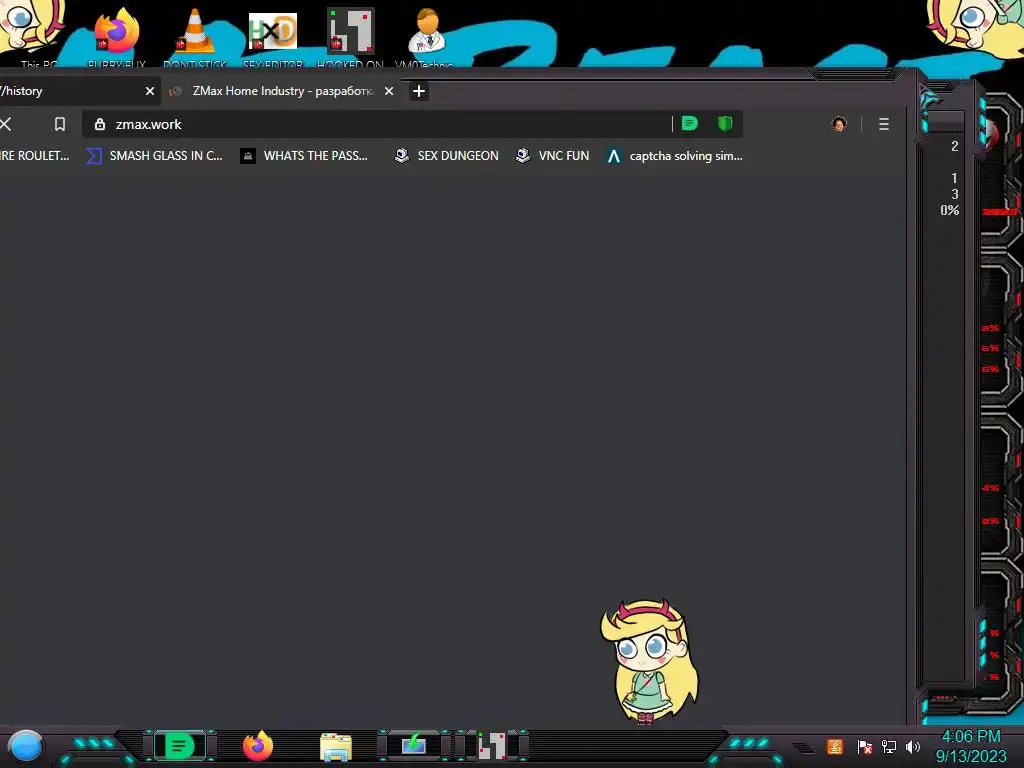Viewport: 1024px width, 768px height.
Task: Open the captcha solving sim... bookmark
Action: [675, 155]
